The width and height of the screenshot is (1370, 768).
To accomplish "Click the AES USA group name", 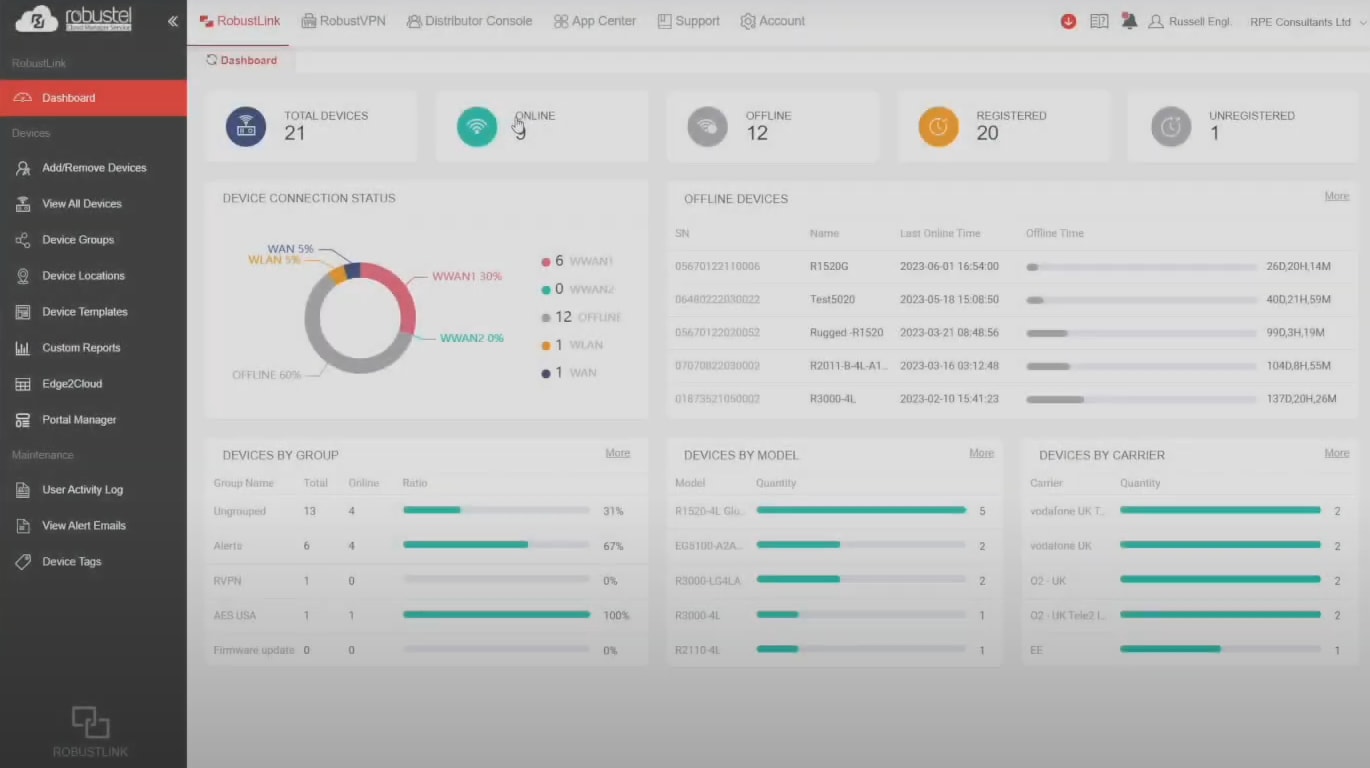I will [x=235, y=615].
